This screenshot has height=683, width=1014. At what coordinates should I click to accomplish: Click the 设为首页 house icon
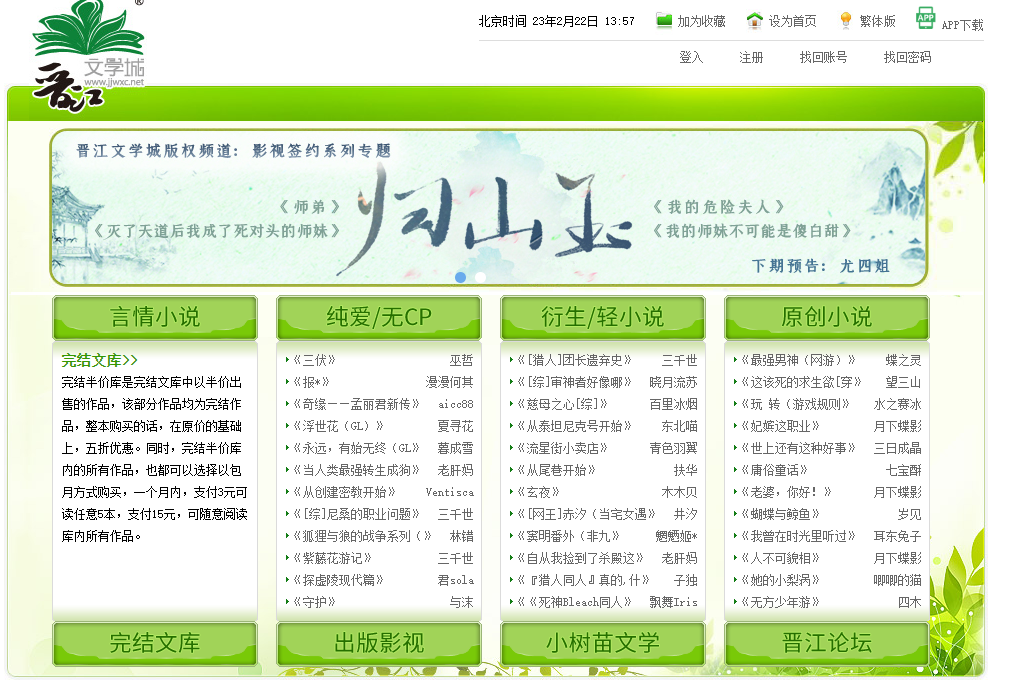[754, 21]
